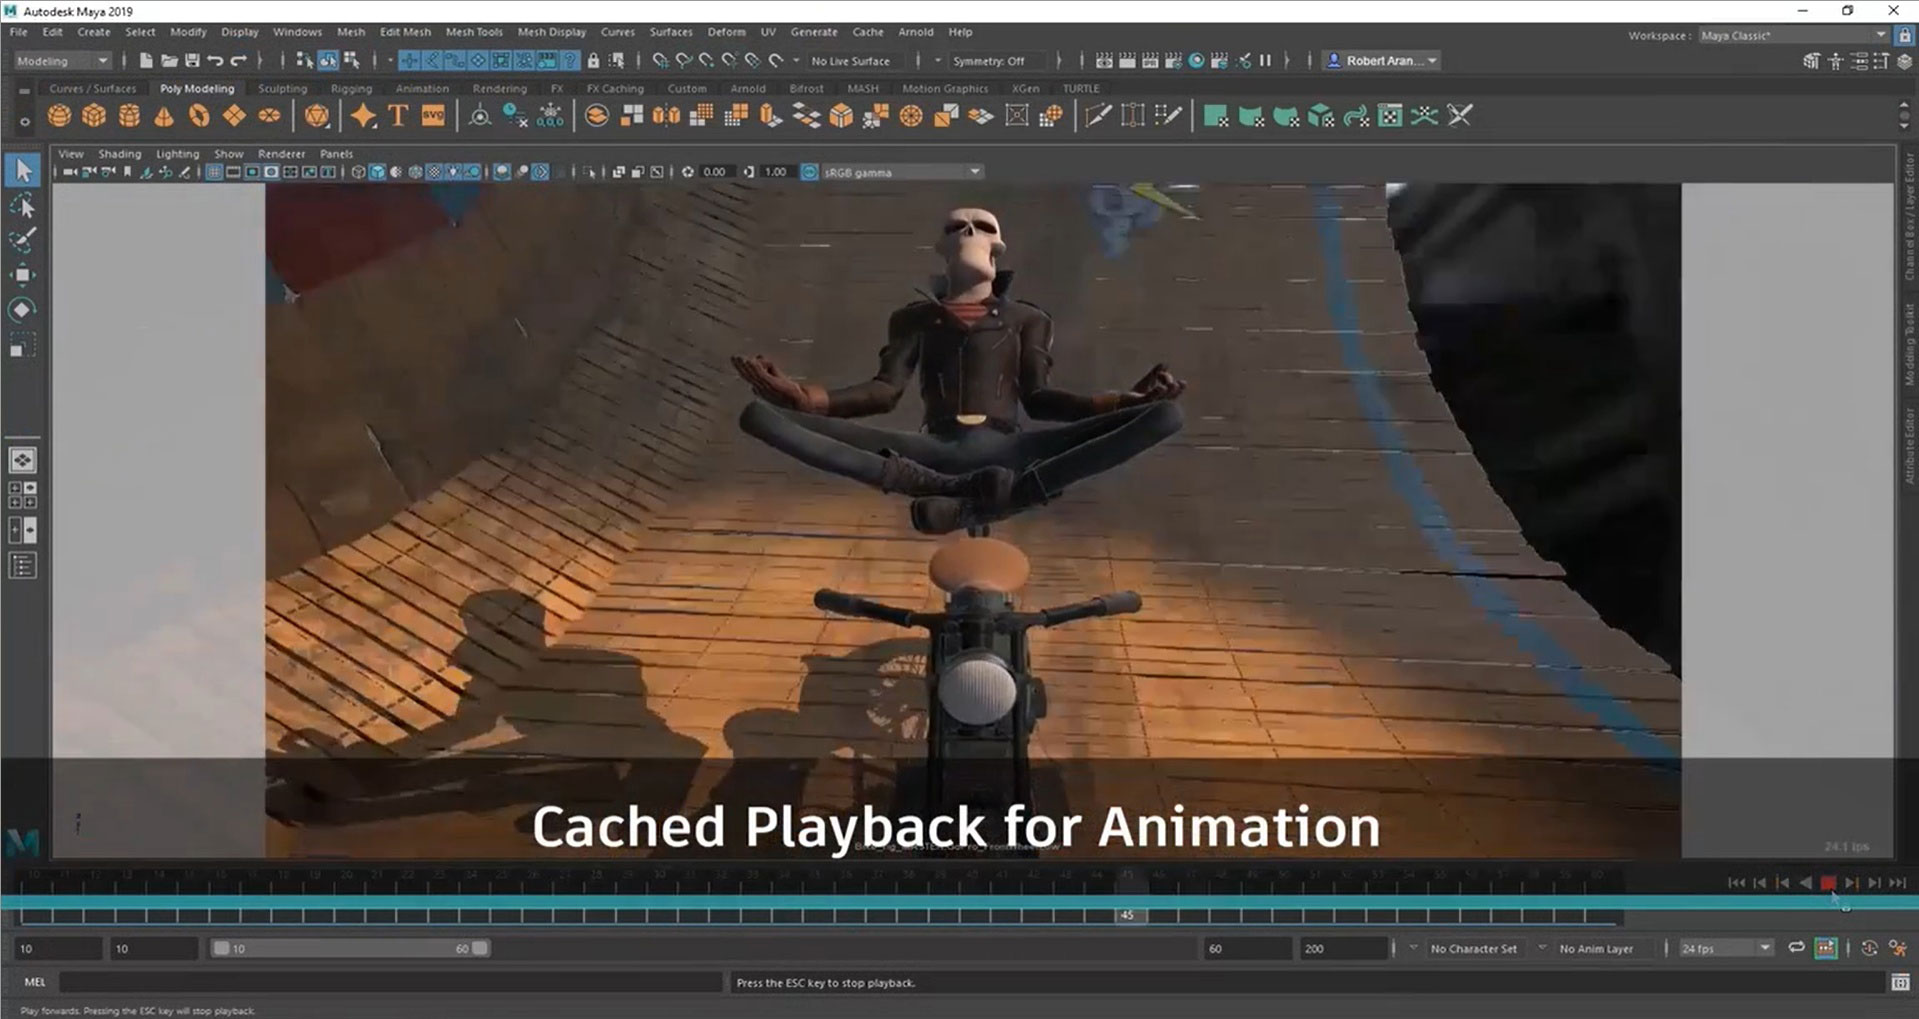Click the Undo arrow icon
Screen dimensions: 1919x1019
[x=215, y=61]
